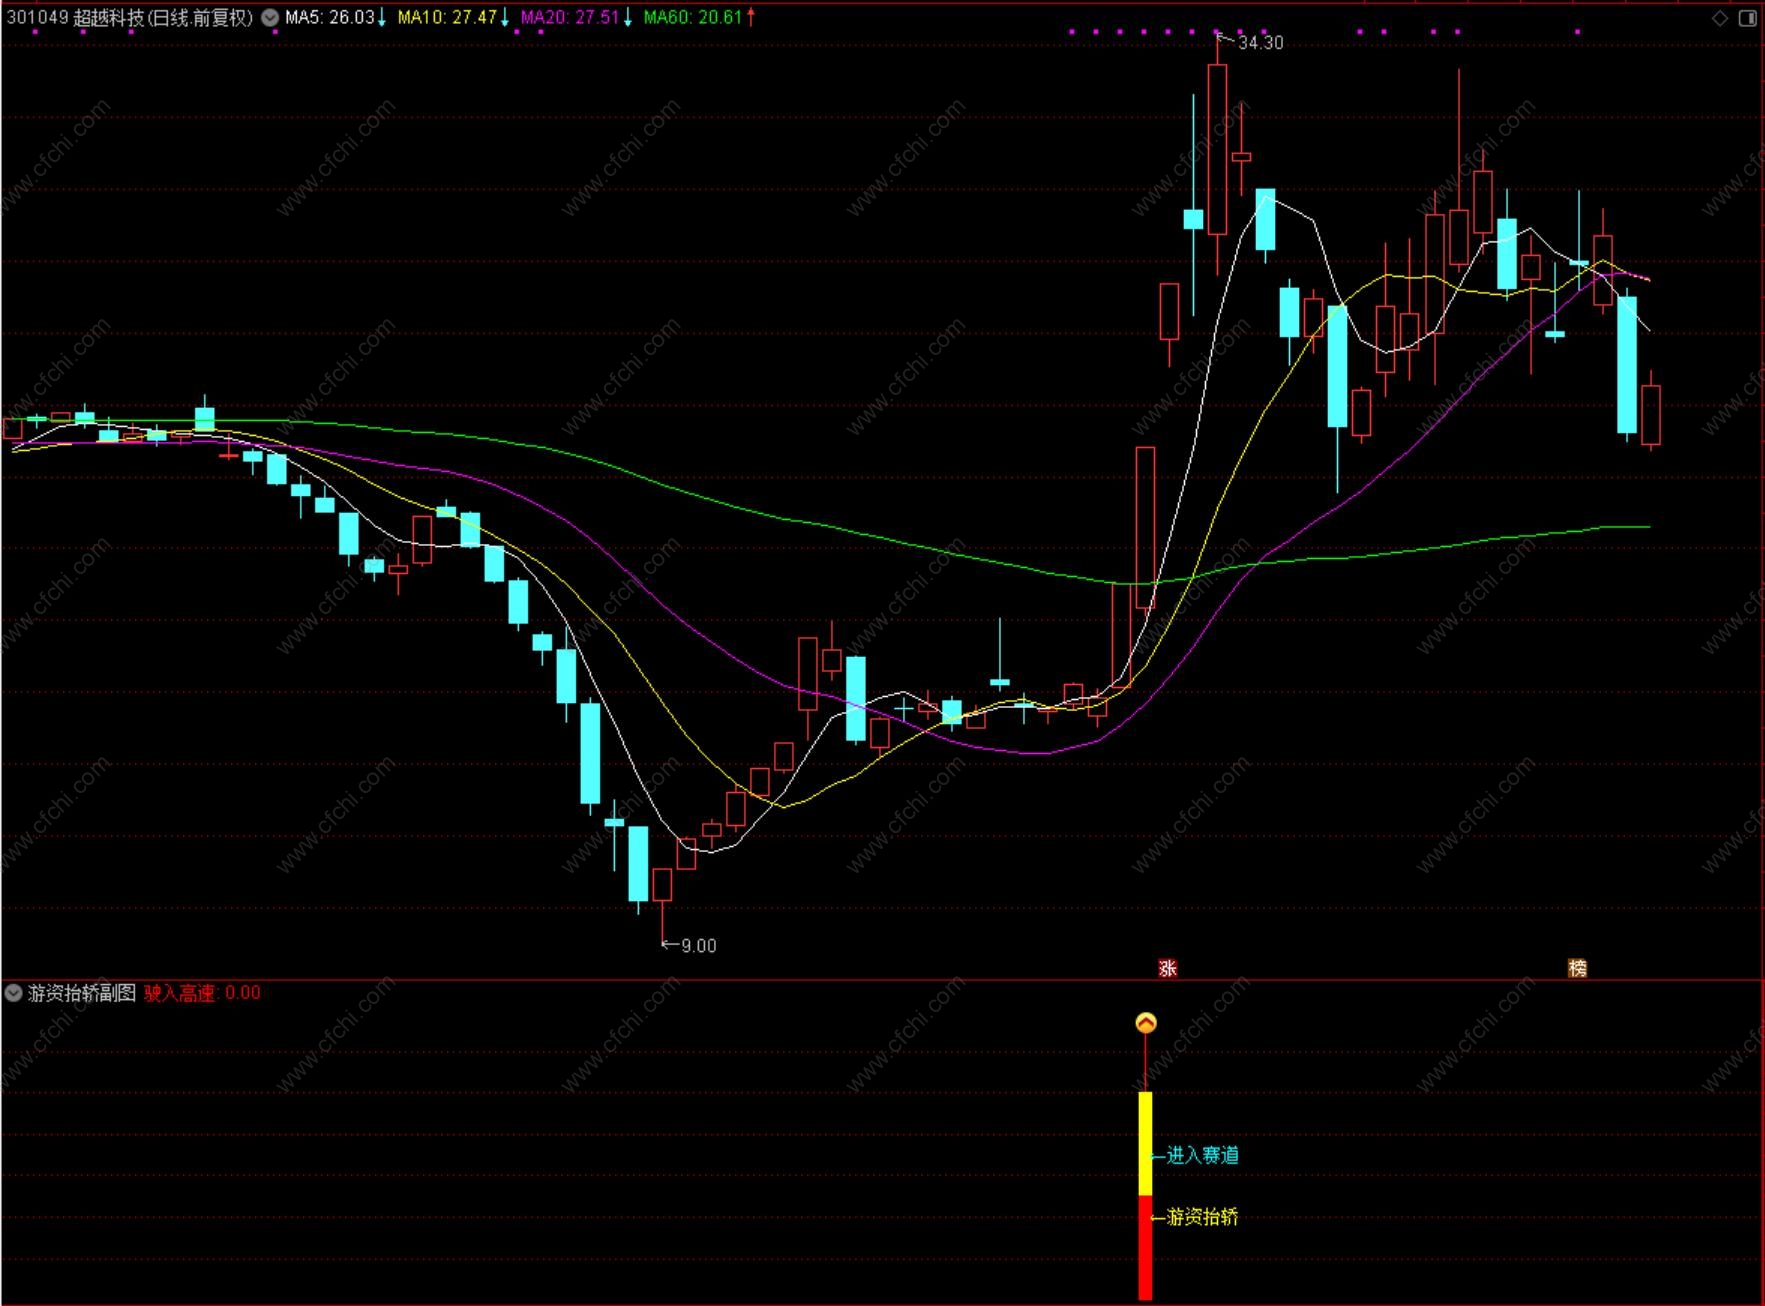The width and height of the screenshot is (1765, 1306).
Task: Click the 进入赛道 signal label
Action: point(1203,1156)
